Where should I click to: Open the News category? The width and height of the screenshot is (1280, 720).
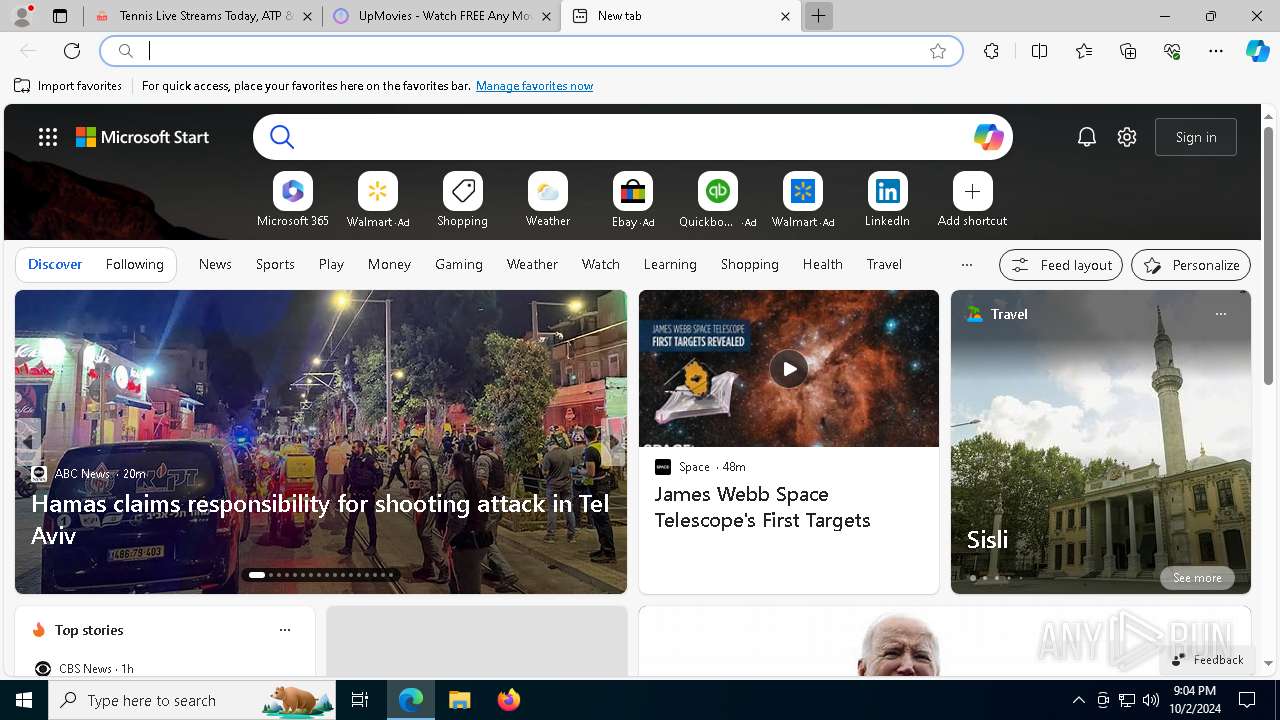(215, 264)
